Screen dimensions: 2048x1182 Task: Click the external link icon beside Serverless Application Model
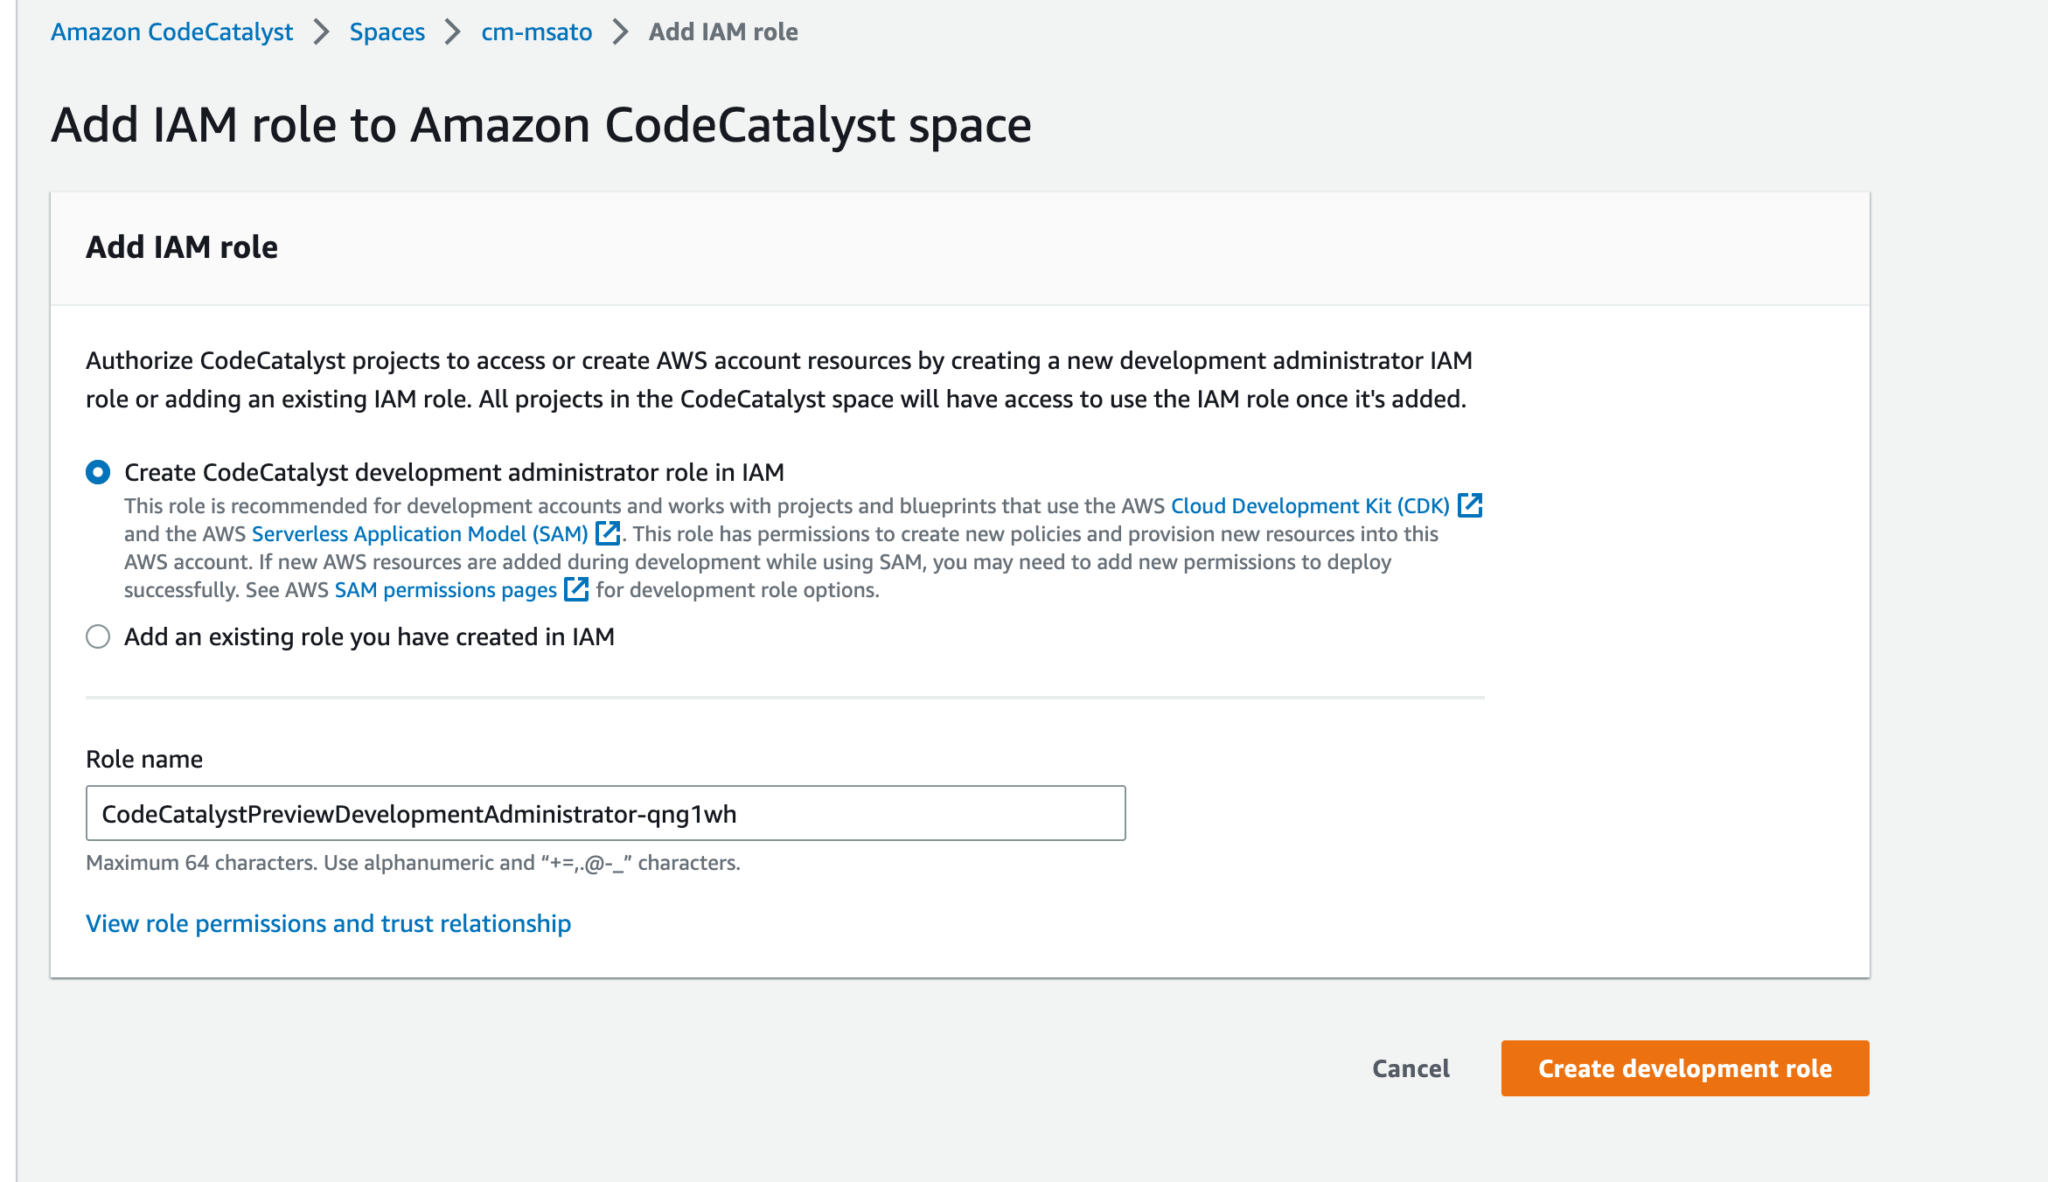608,533
